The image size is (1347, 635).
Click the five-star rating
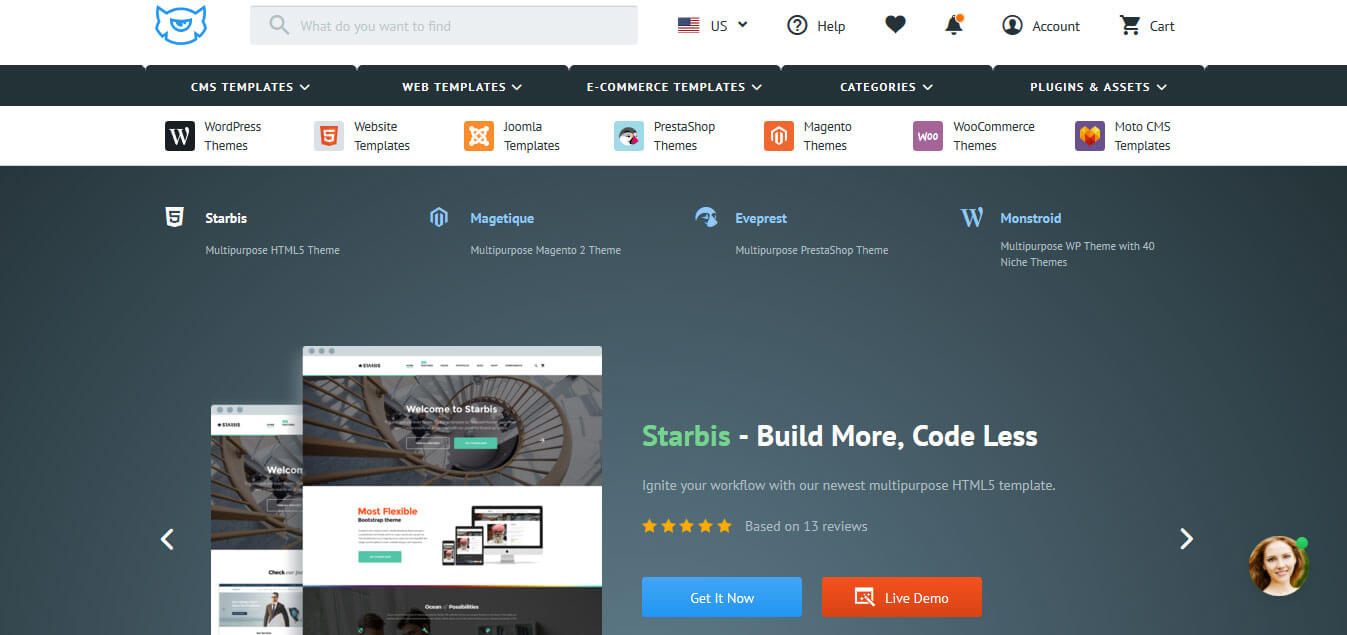point(687,526)
